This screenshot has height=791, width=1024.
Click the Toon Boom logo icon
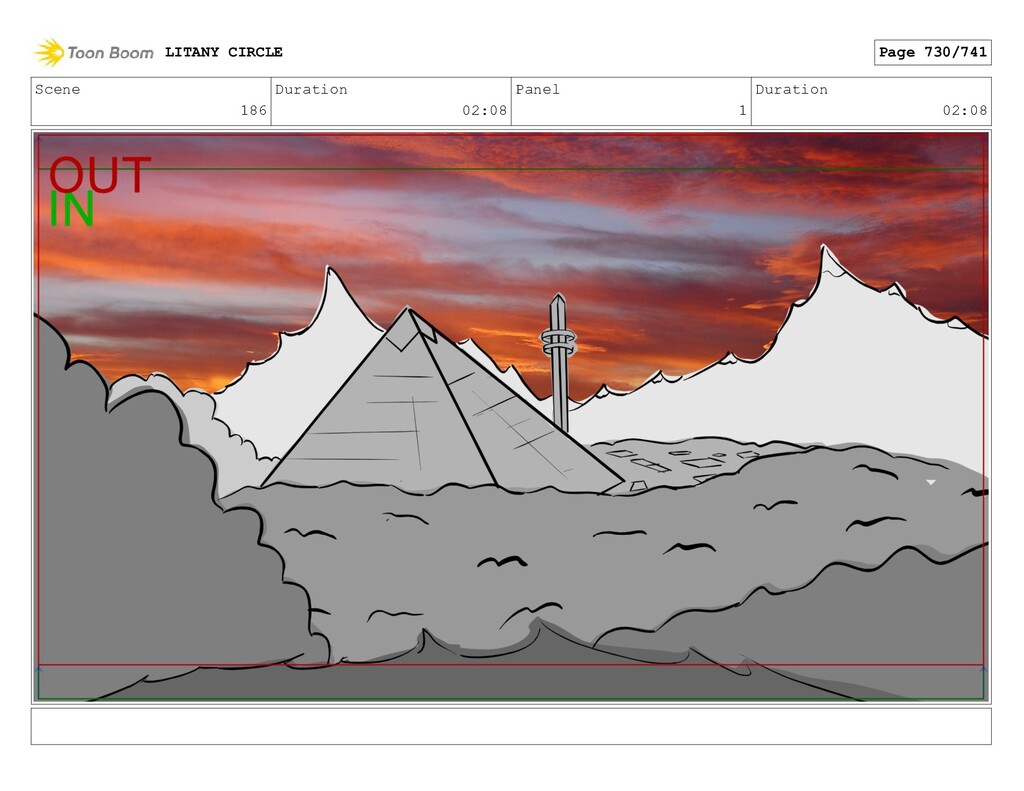click(x=49, y=52)
